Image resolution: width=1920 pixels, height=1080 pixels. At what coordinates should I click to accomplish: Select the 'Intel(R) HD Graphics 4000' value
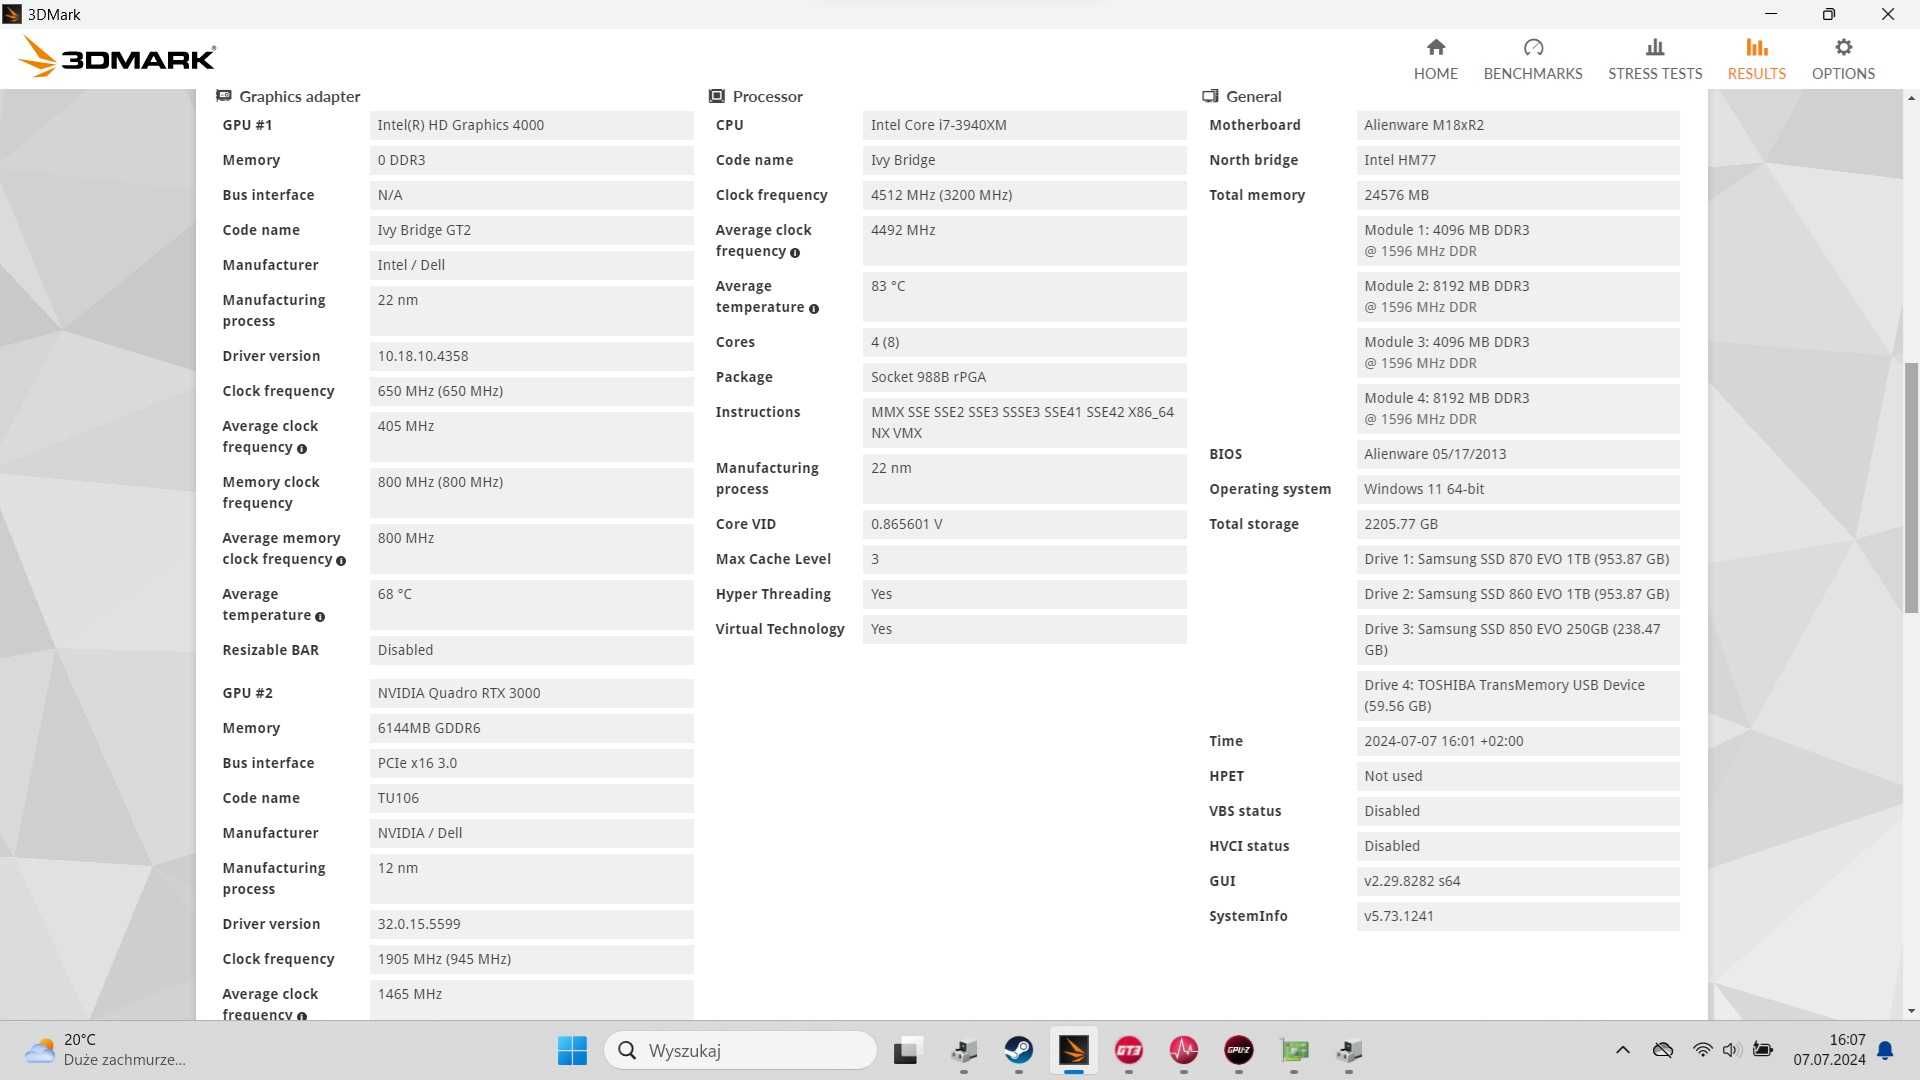coord(531,125)
